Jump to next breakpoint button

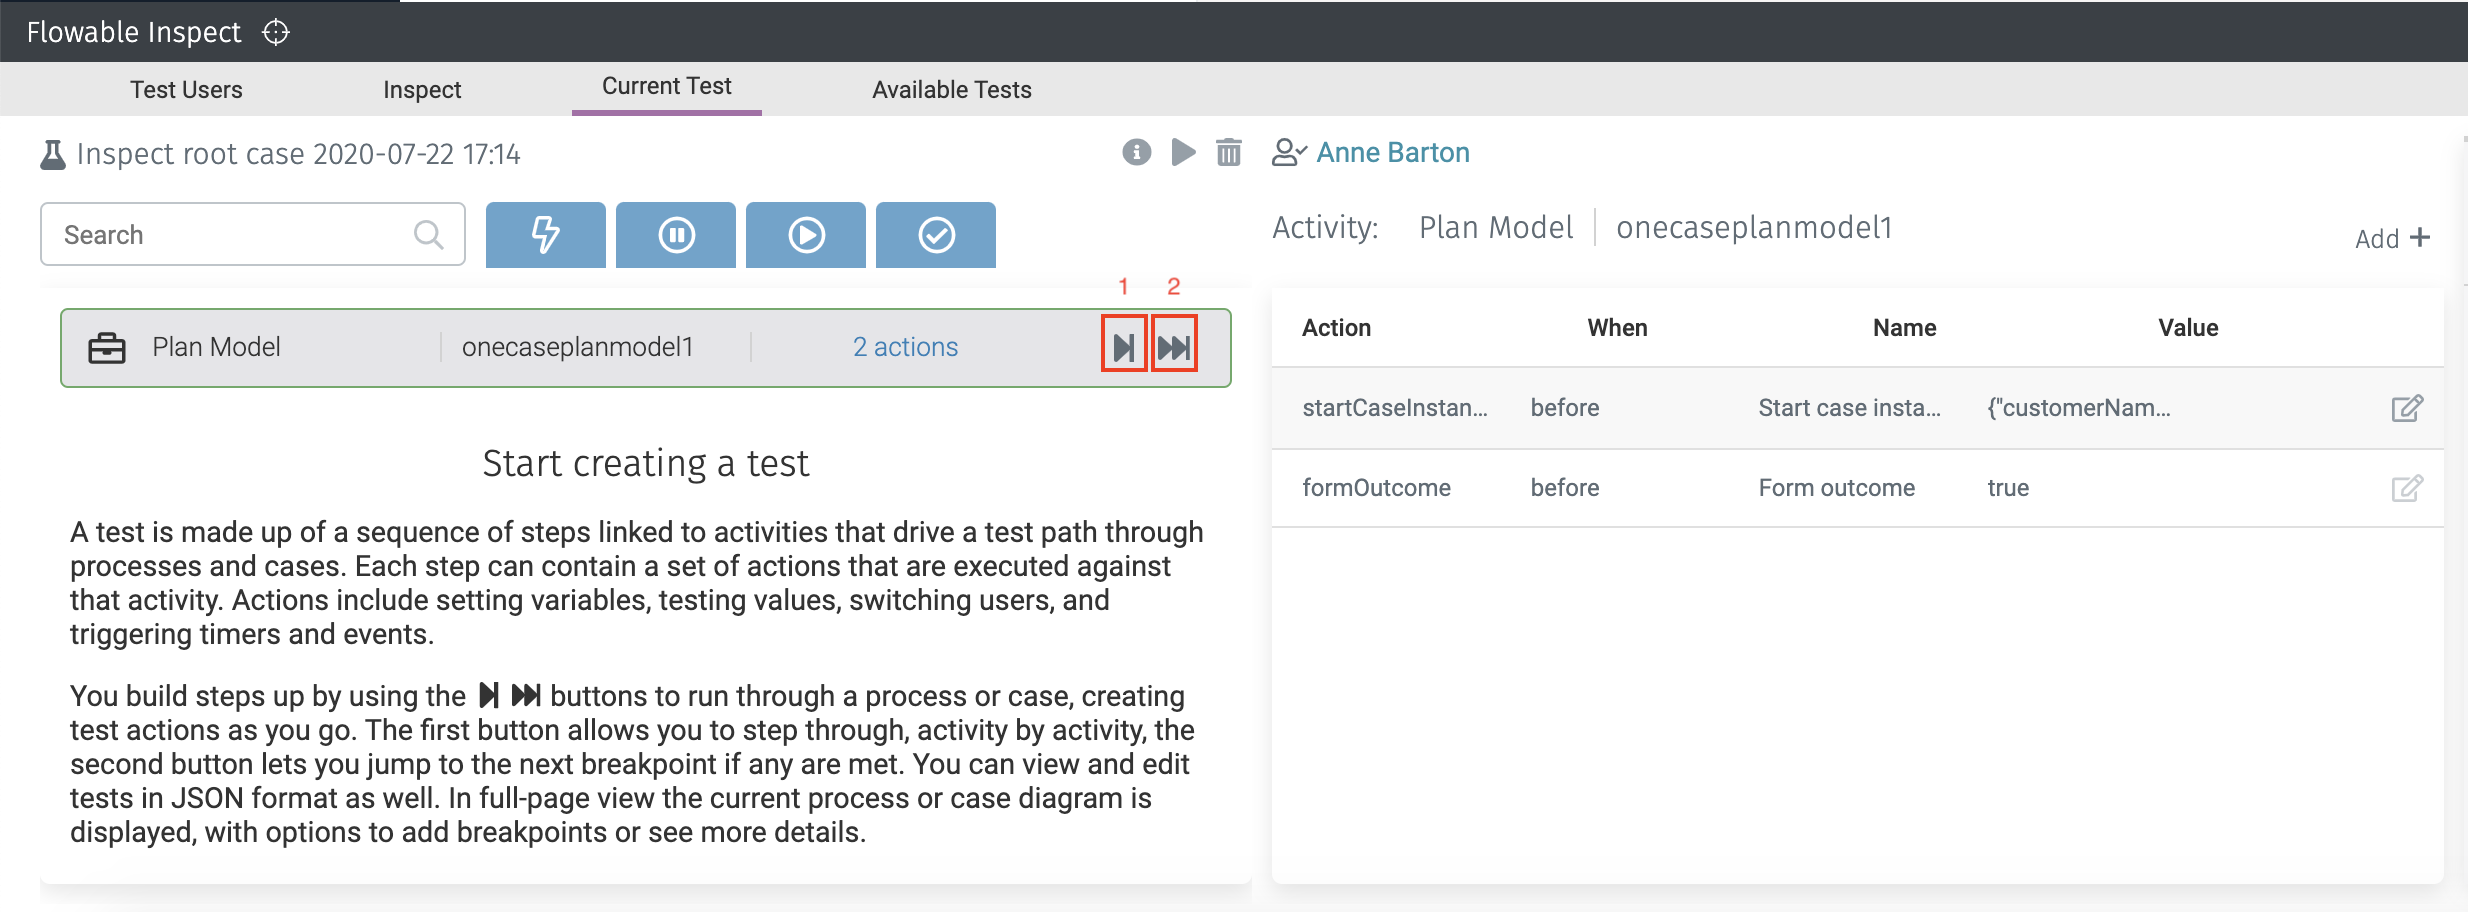(1174, 347)
